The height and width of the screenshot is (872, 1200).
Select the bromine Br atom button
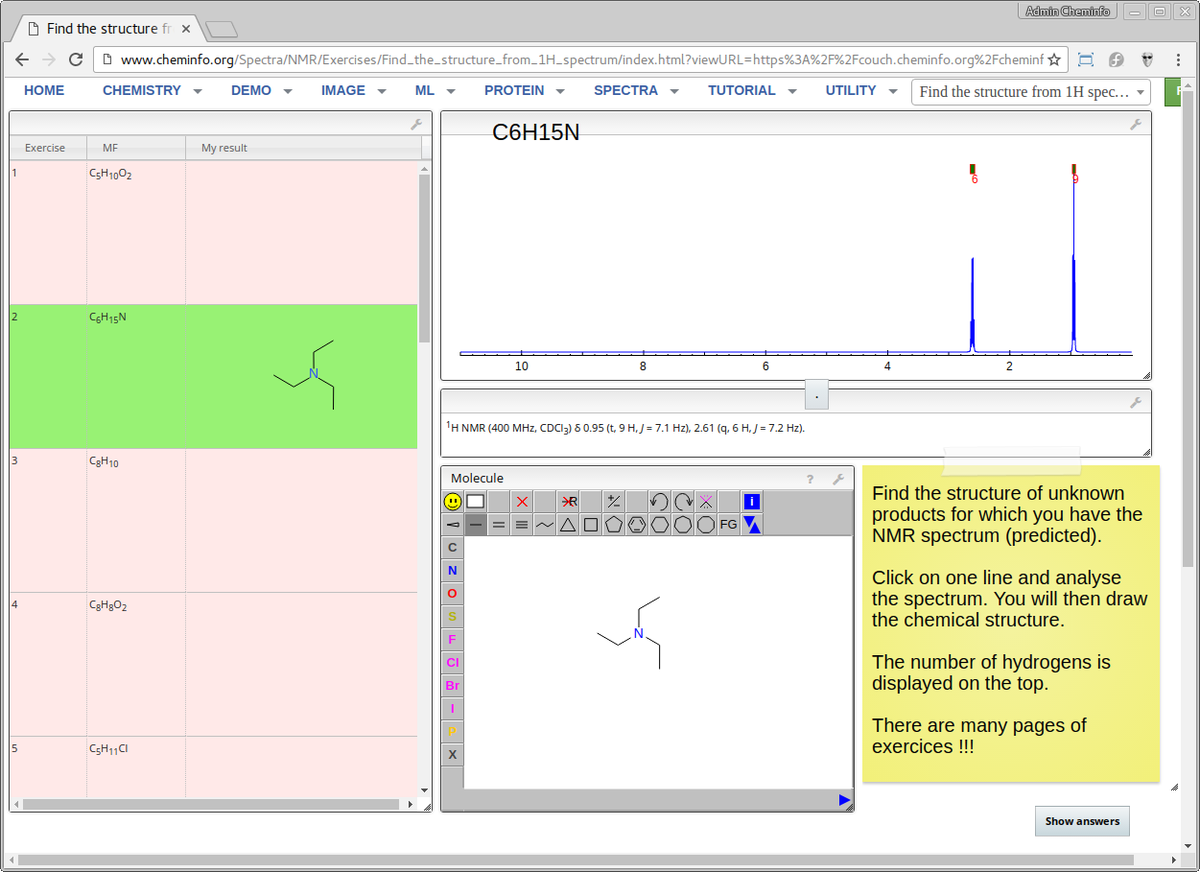pos(453,685)
